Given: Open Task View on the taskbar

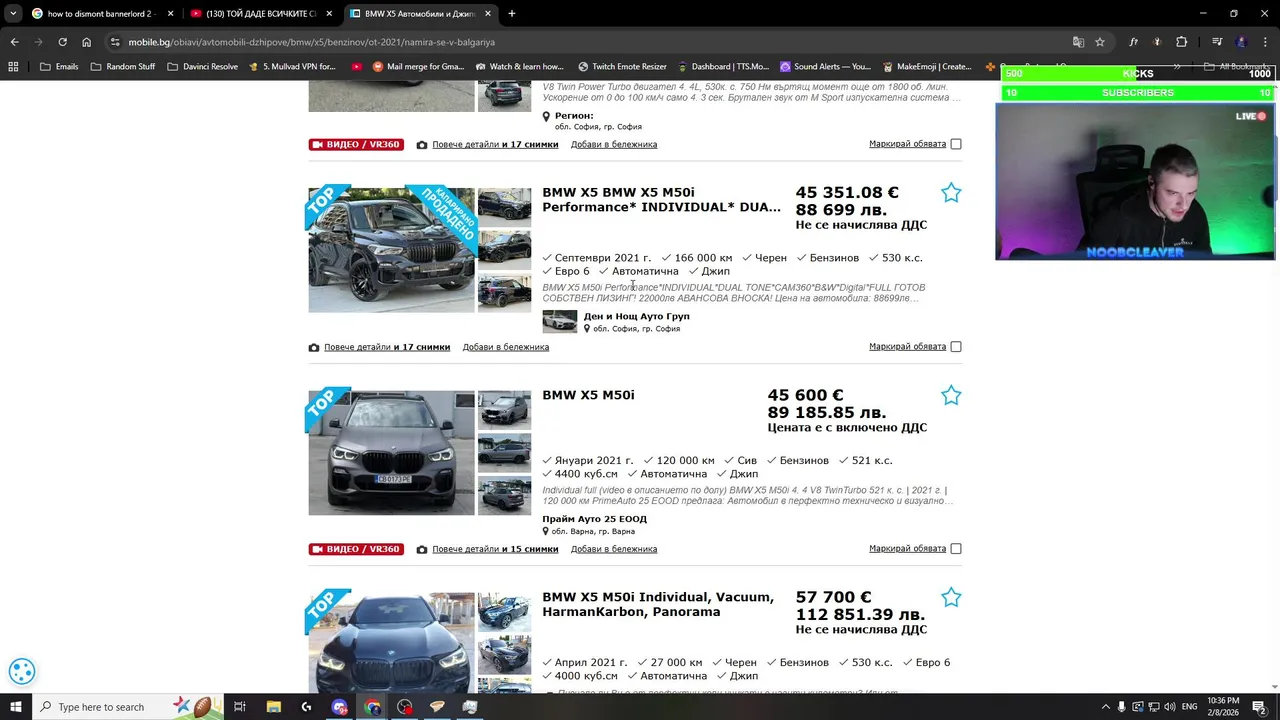Looking at the screenshot, I should point(240,707).
